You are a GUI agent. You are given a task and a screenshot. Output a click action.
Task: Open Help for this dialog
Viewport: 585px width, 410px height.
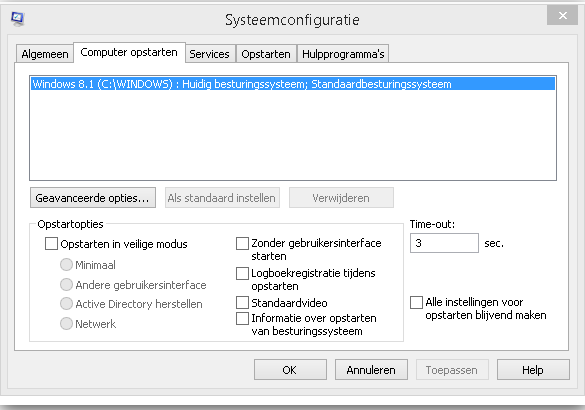533,370
